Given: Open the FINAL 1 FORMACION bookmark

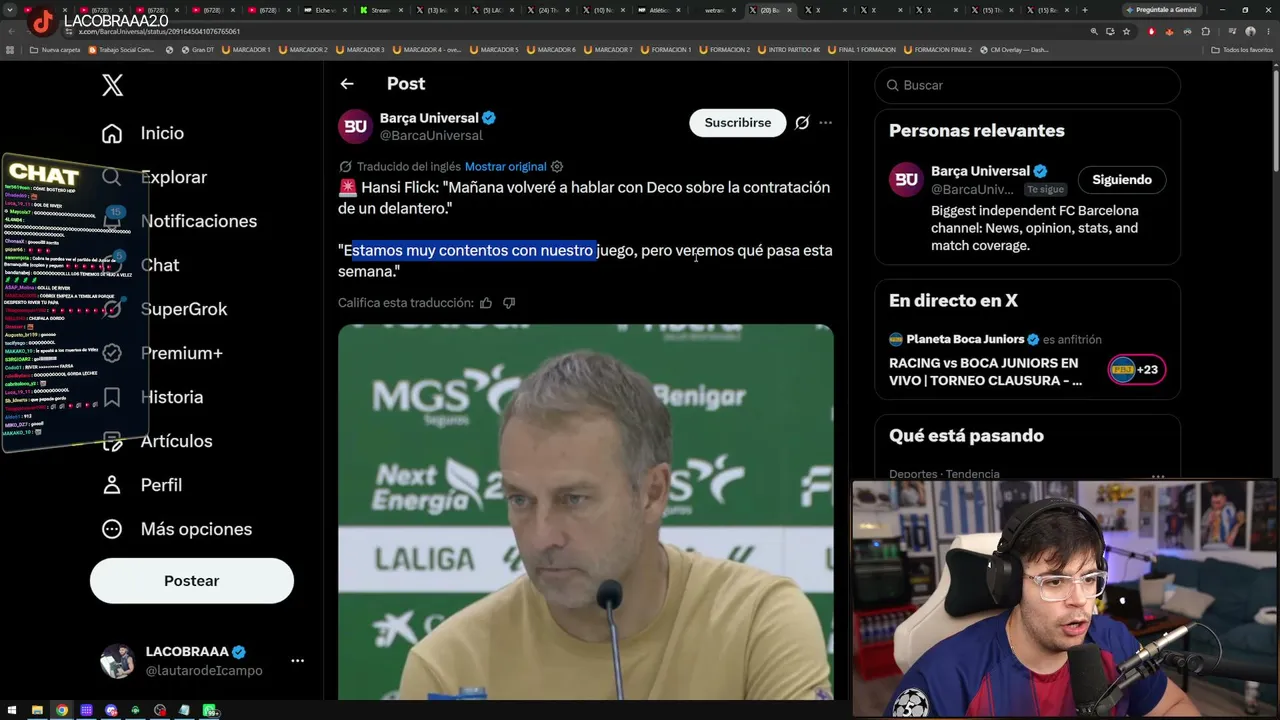Looking at the screenshot, I should click(x=863, y=49).
